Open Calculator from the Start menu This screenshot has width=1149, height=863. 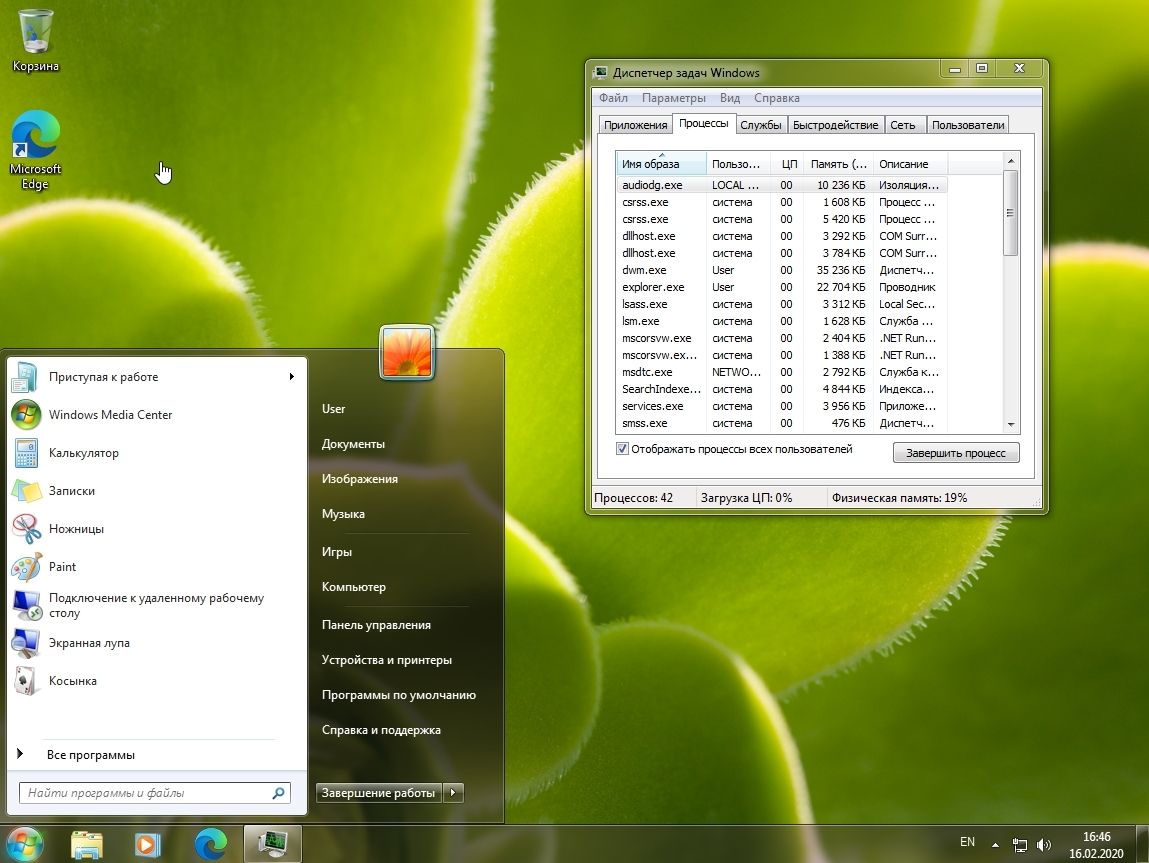[x=83, y=453]
